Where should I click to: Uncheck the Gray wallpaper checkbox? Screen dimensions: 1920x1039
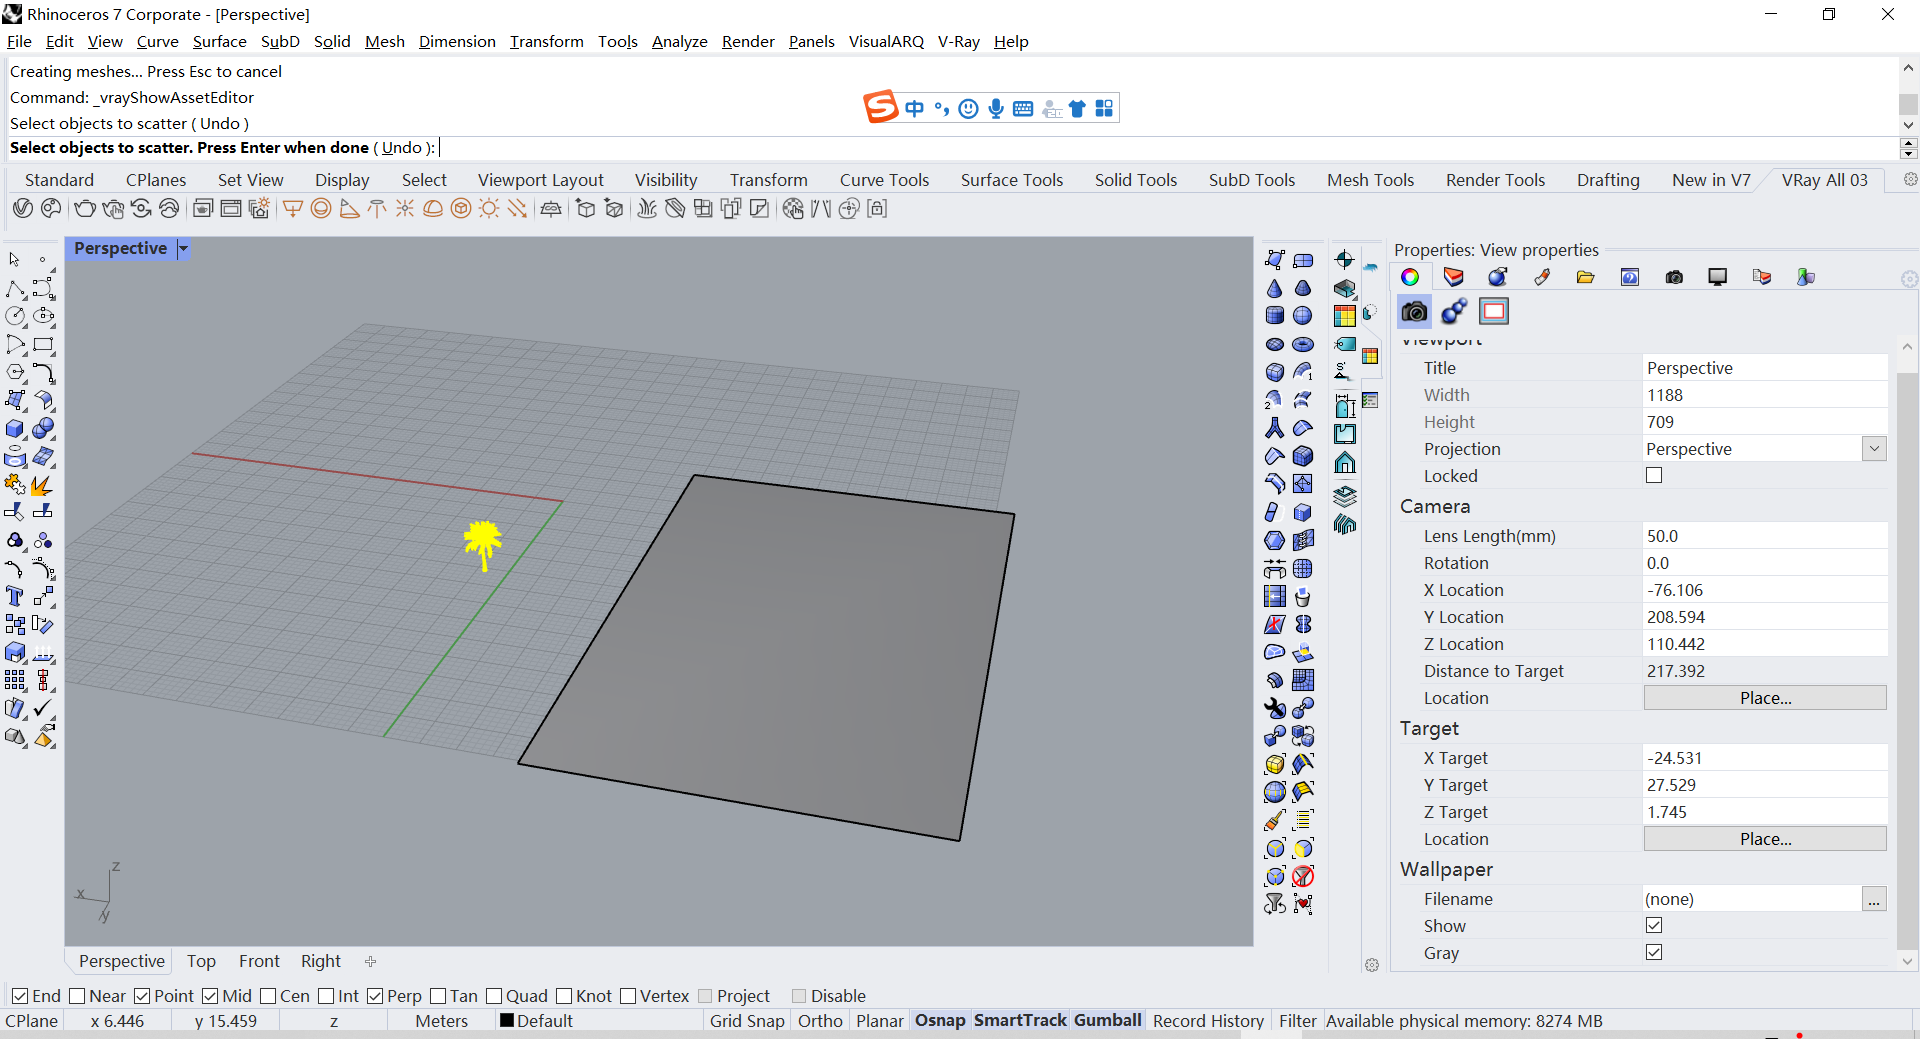pos(1654,953)
